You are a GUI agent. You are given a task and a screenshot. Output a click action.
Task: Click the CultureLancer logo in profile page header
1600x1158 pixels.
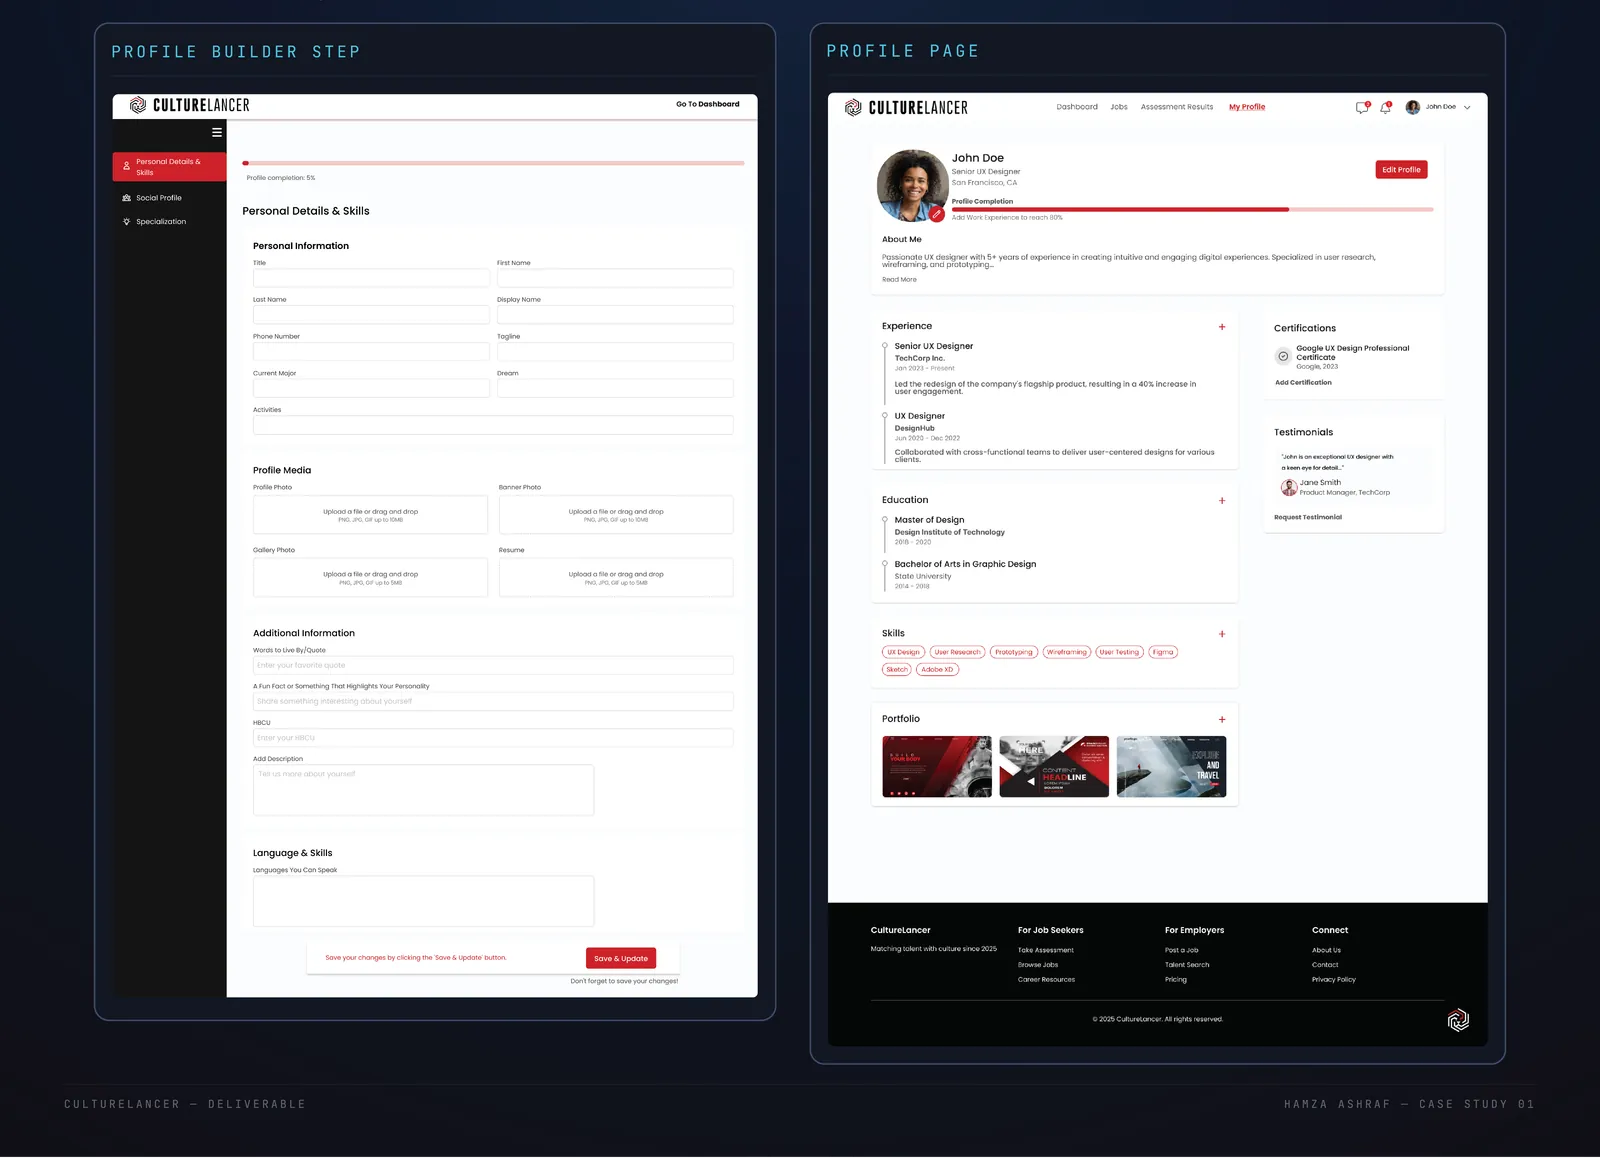tap(906, 108)
